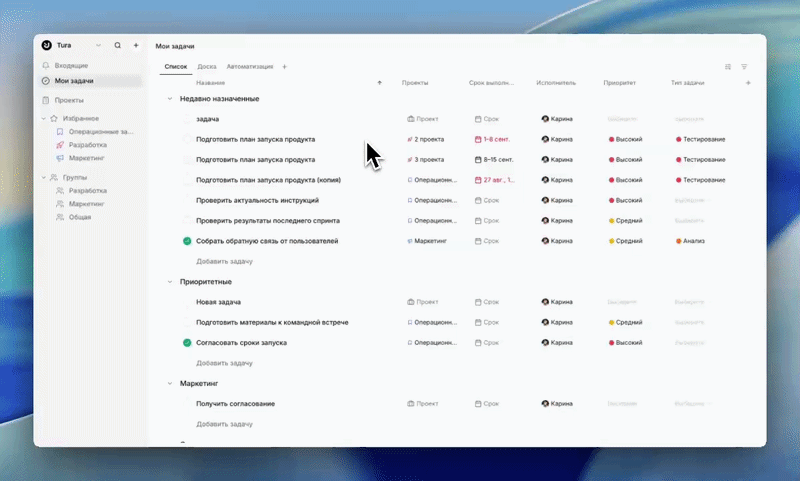Uncheck Согласовать сроки запуска task
Viewport: 800px width, 481px height.
point(187,343)
